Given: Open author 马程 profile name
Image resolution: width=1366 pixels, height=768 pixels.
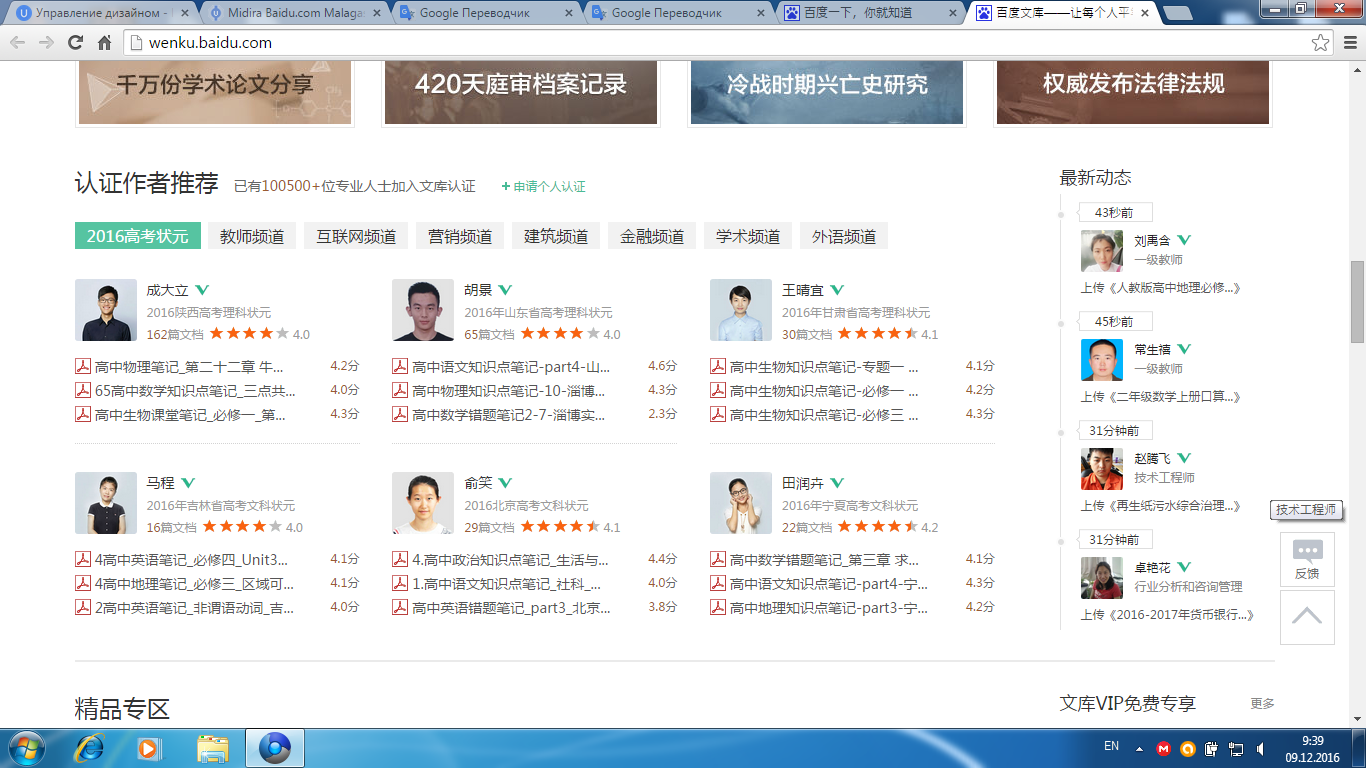Looking at the screenshot, I should tap(160, 483).
